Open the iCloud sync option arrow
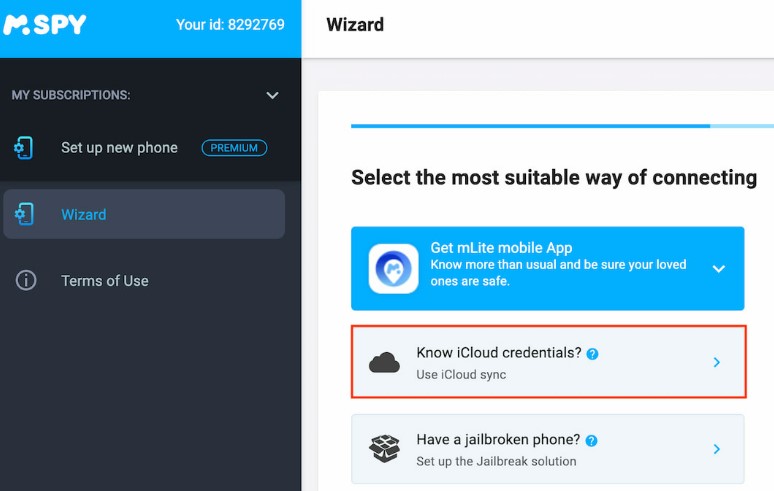 tap(717, 362)
